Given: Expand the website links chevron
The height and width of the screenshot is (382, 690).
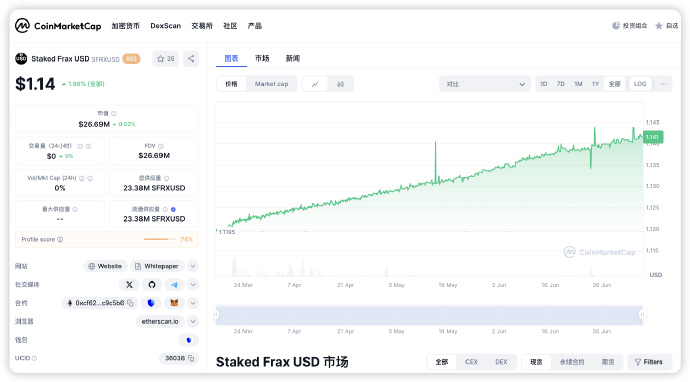Looking at the screenshot, I should 193,266.
